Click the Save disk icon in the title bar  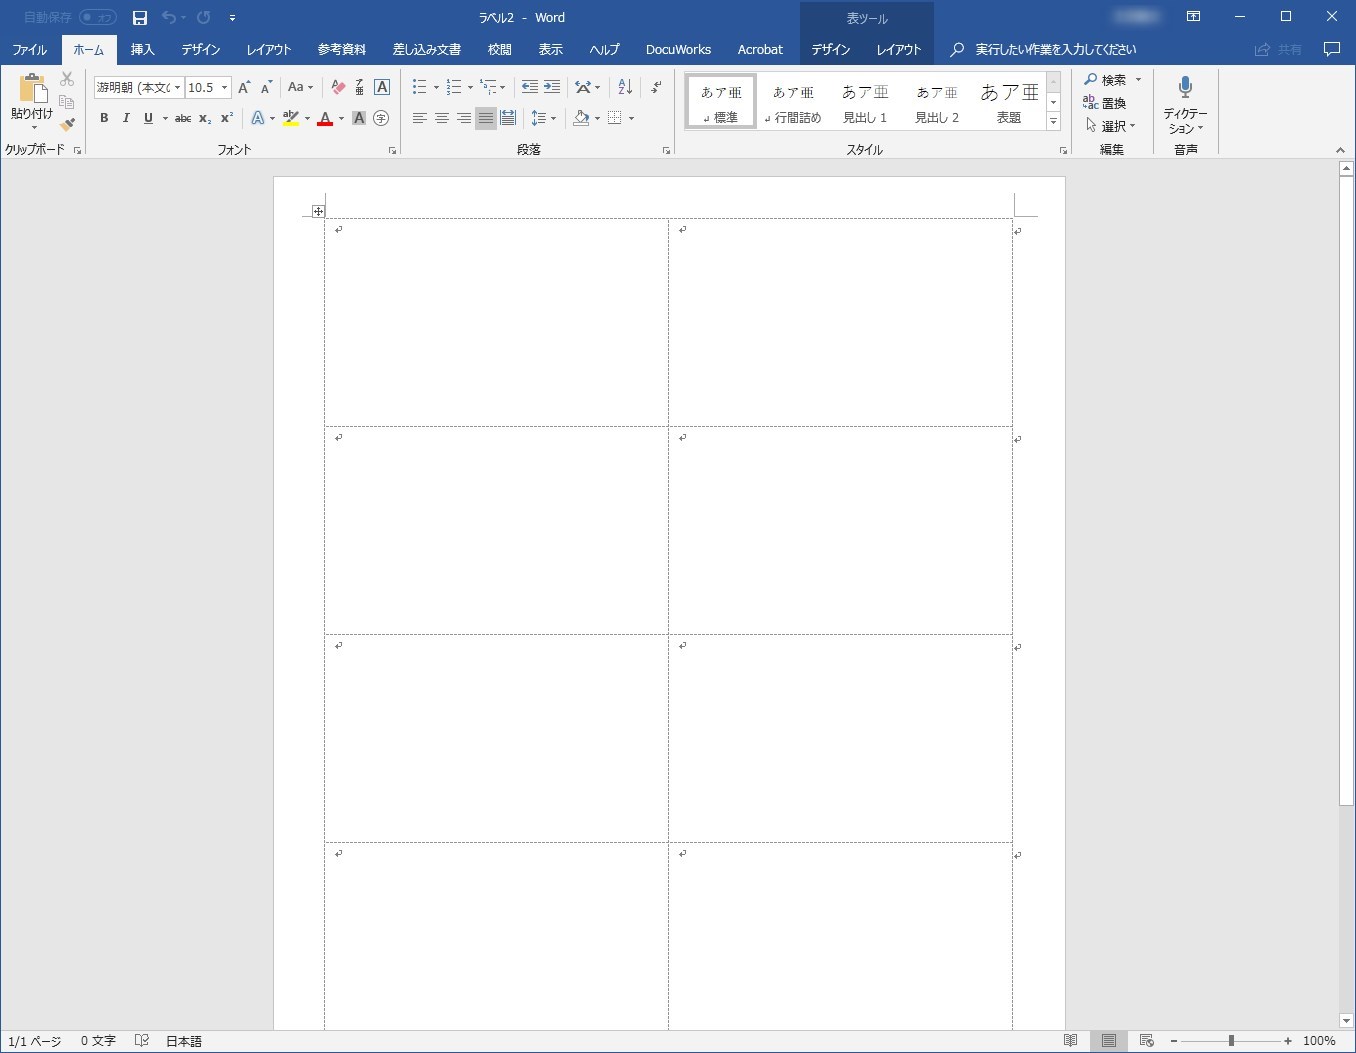point(140,18)
